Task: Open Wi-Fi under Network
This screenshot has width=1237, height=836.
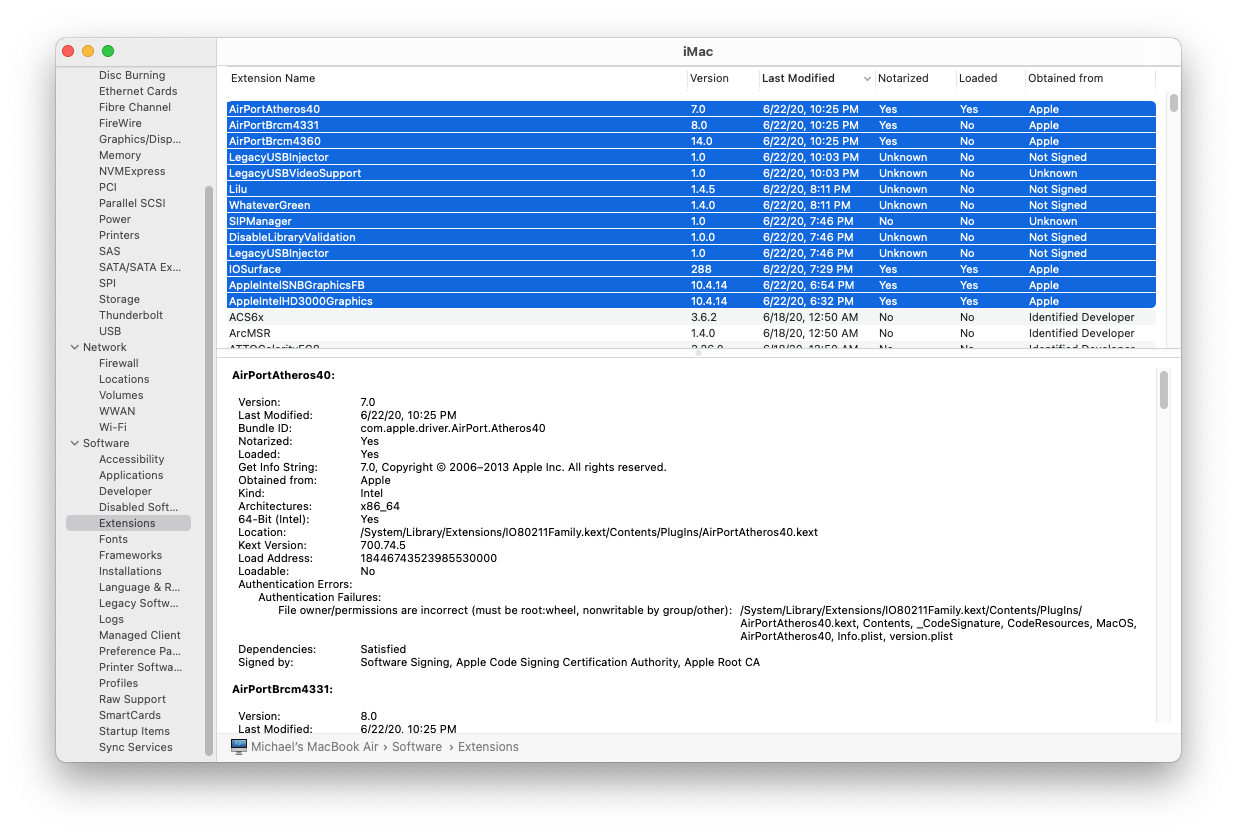Action: [x=113, y=427]
